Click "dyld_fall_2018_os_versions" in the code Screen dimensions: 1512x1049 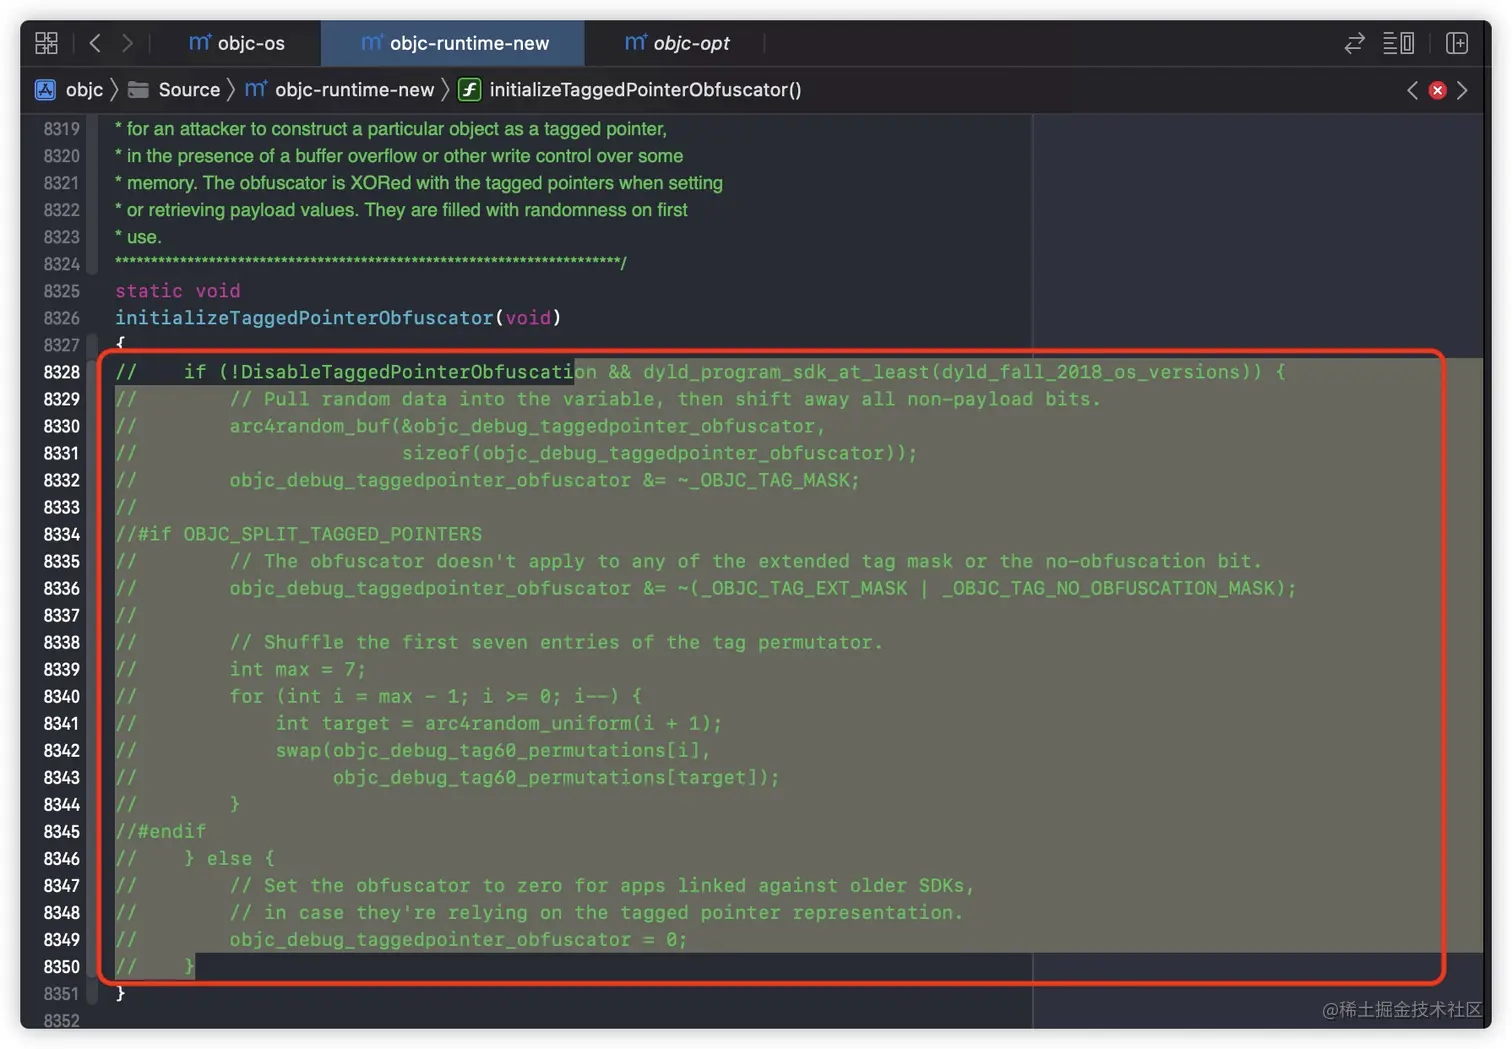1091,372
